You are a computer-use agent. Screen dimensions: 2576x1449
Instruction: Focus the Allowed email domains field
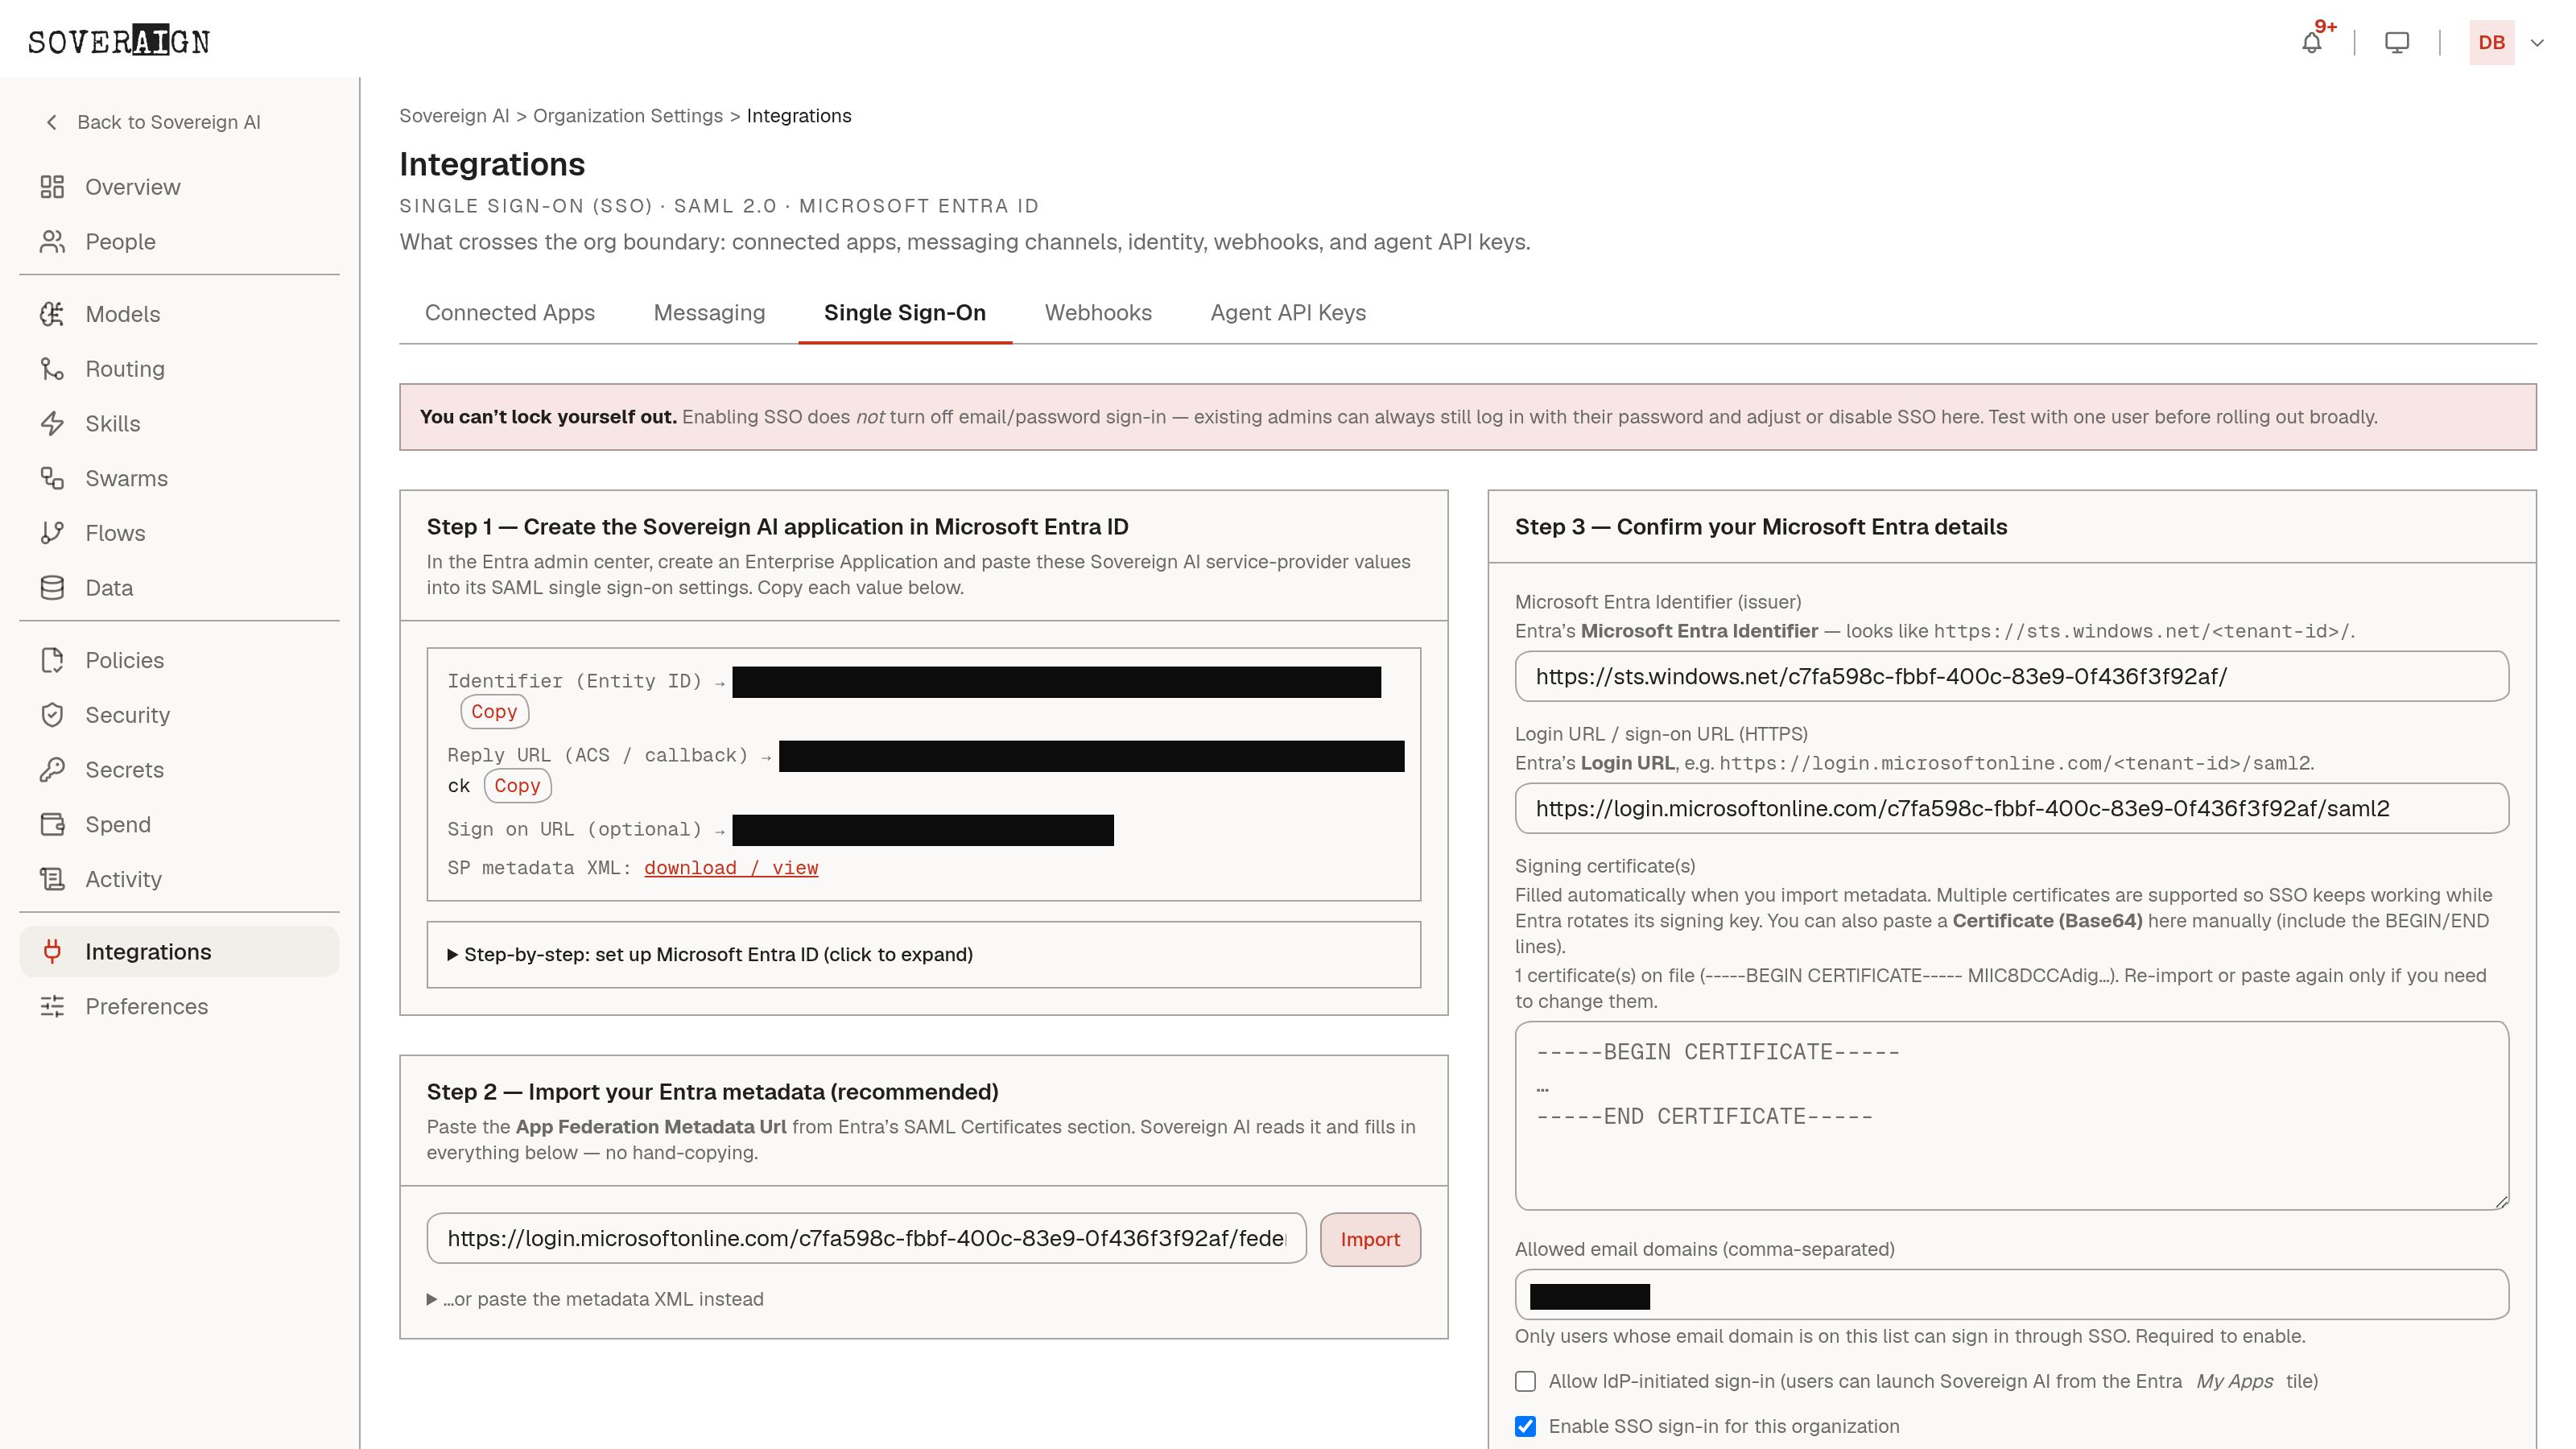point(2011,1294)
